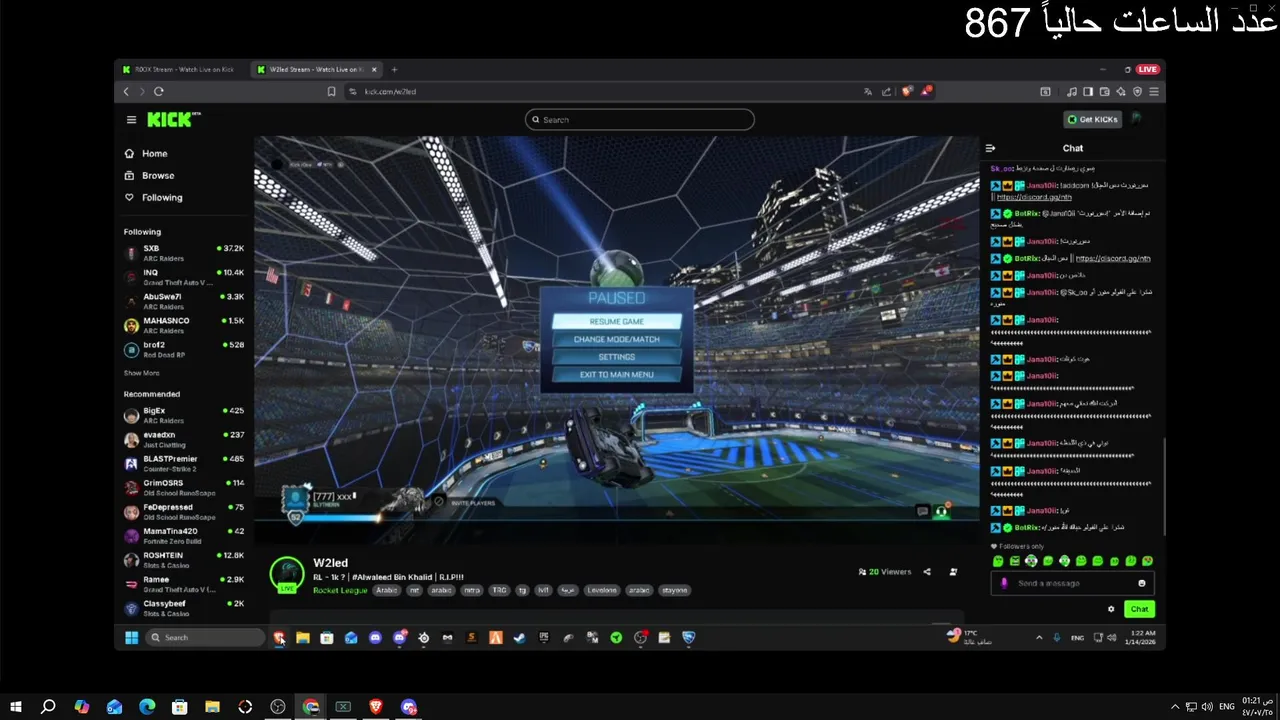Open Following in Kick sidebar
This screenshot has height=720, width=1280.
click(x=153, y=198)
